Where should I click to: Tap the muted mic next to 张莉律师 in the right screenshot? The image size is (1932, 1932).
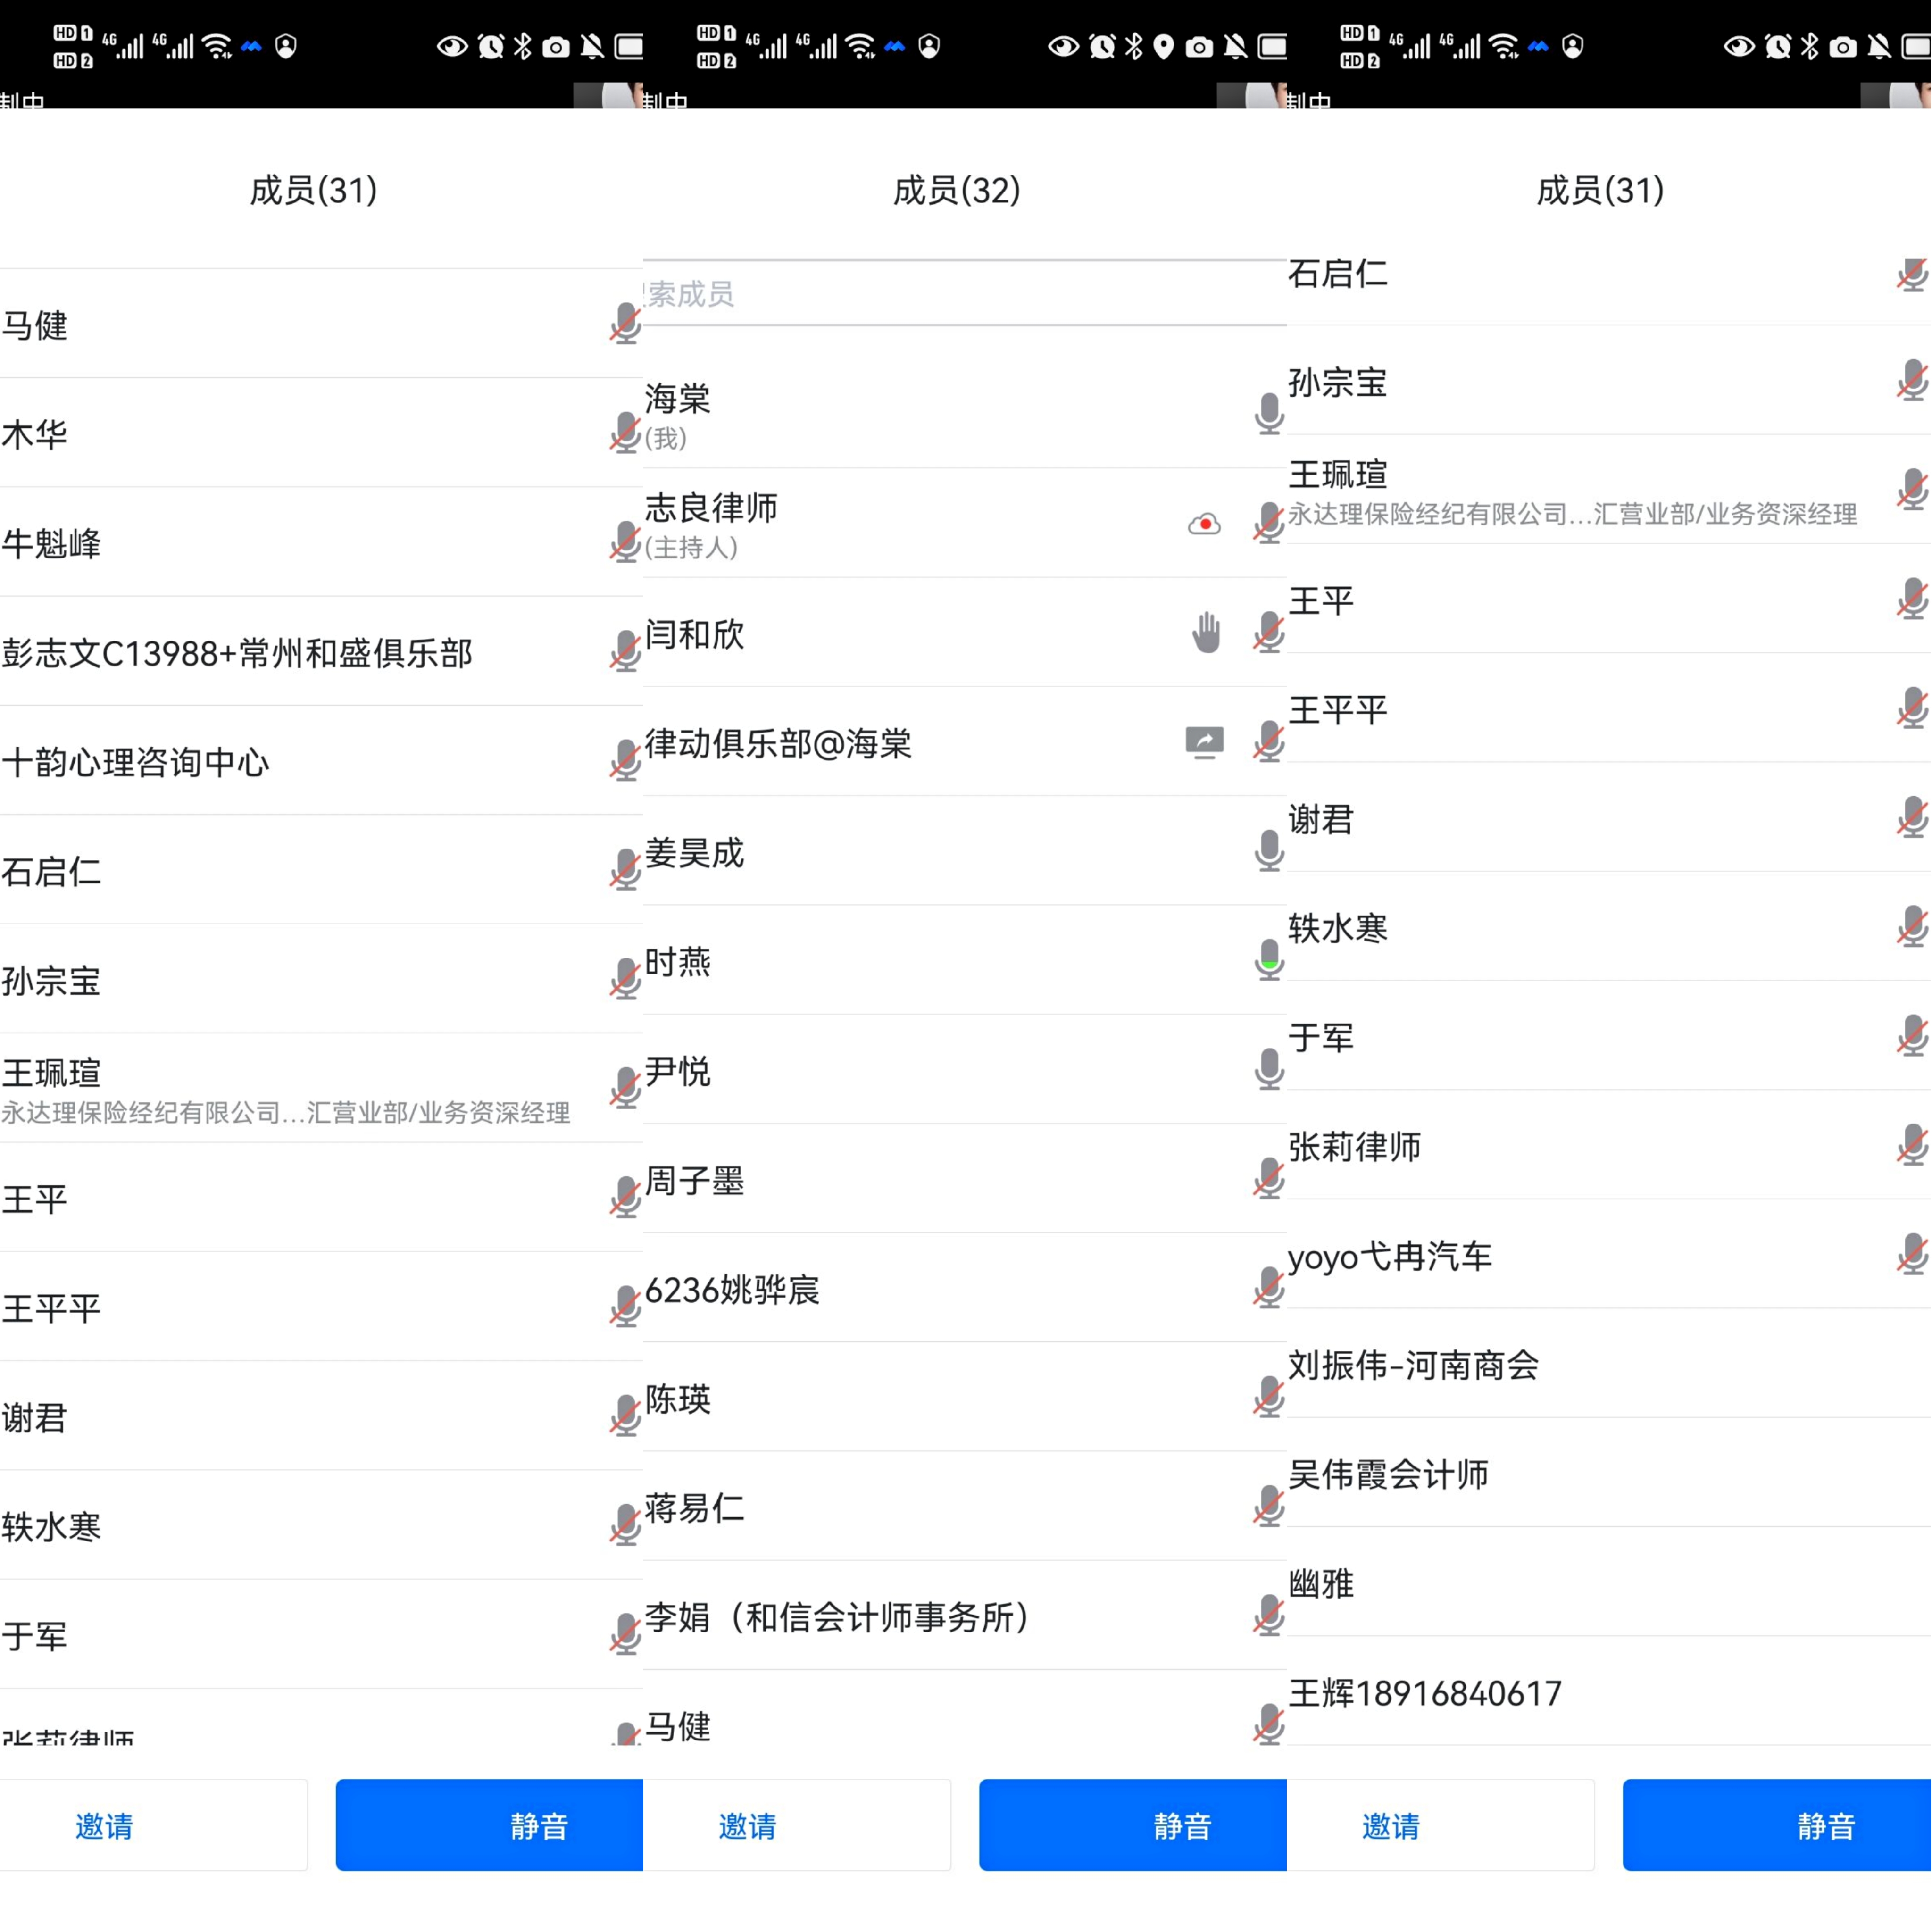point(1913,1145)
